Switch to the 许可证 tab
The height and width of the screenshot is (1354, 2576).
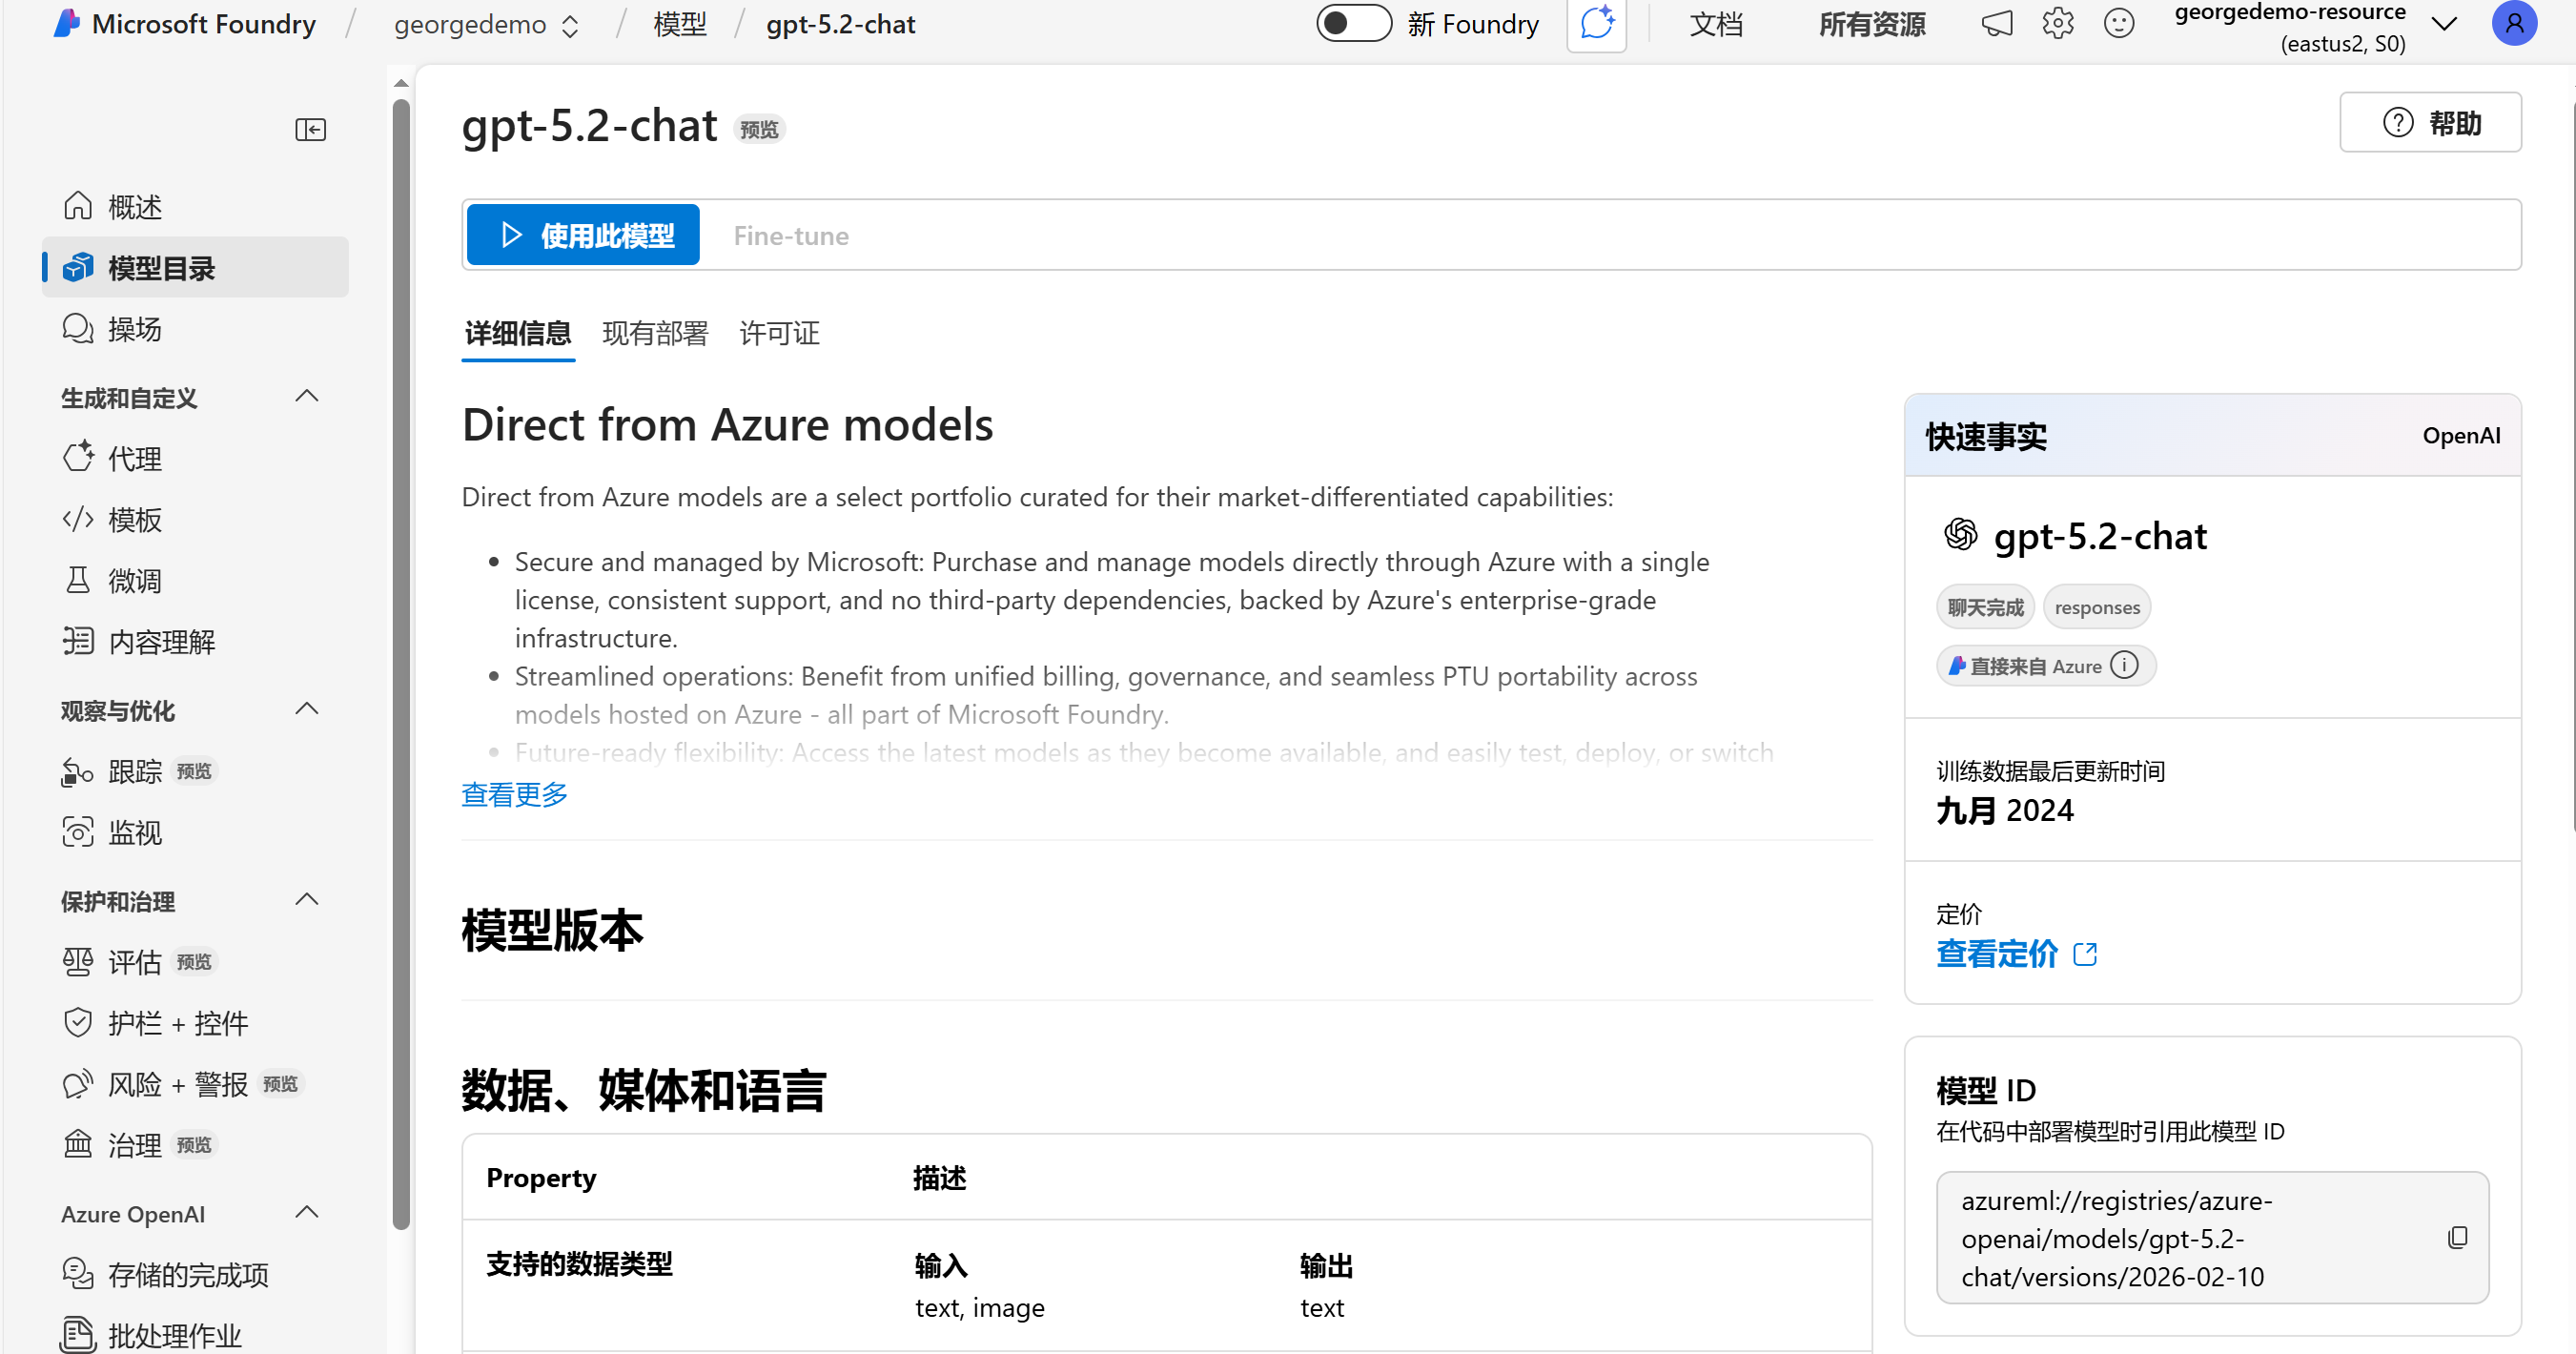coord(779,333)
